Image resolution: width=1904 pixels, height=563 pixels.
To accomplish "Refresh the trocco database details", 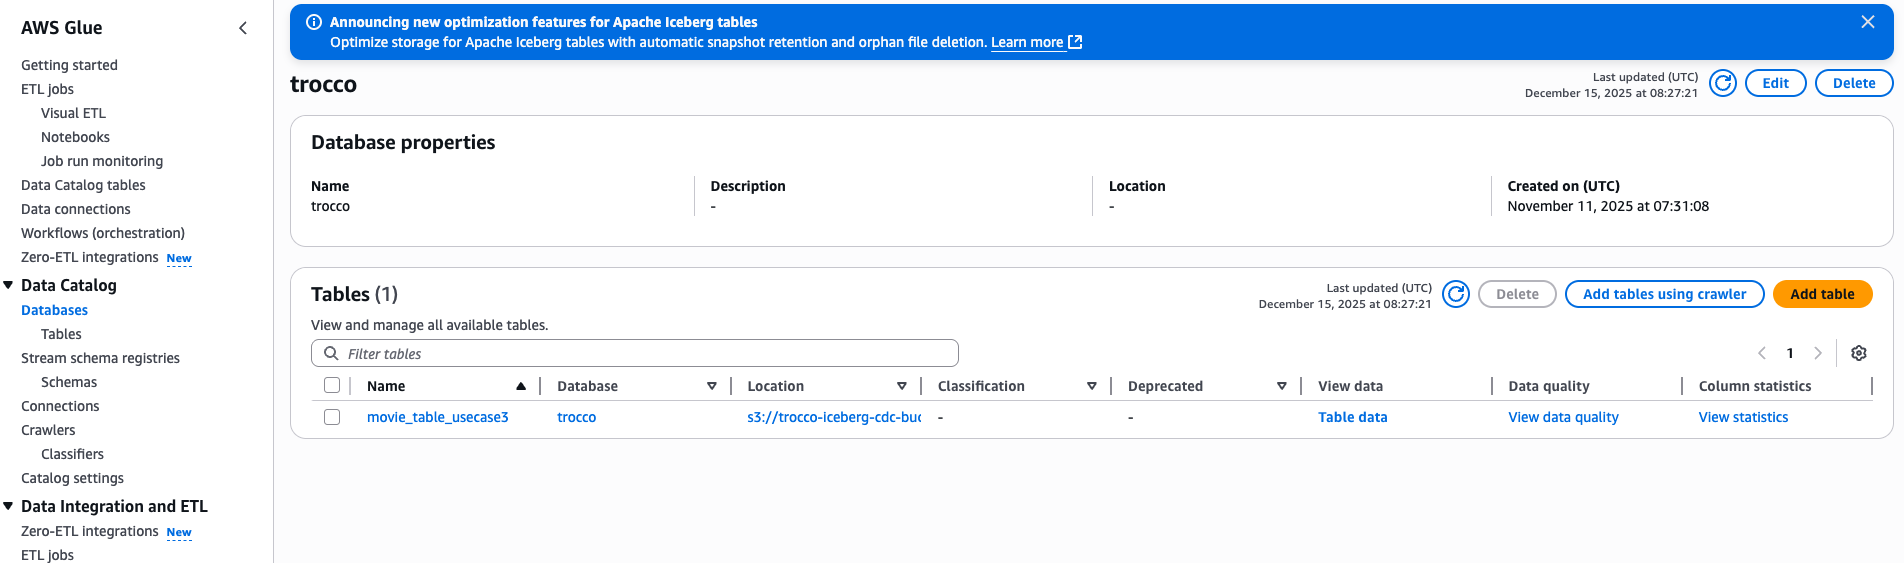I will [1722, 83].
